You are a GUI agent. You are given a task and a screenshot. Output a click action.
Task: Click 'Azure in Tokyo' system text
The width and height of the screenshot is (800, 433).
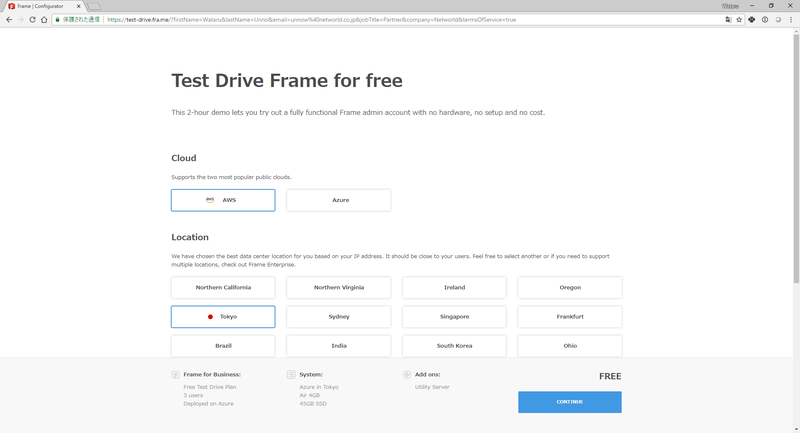(x=319, y=387)
